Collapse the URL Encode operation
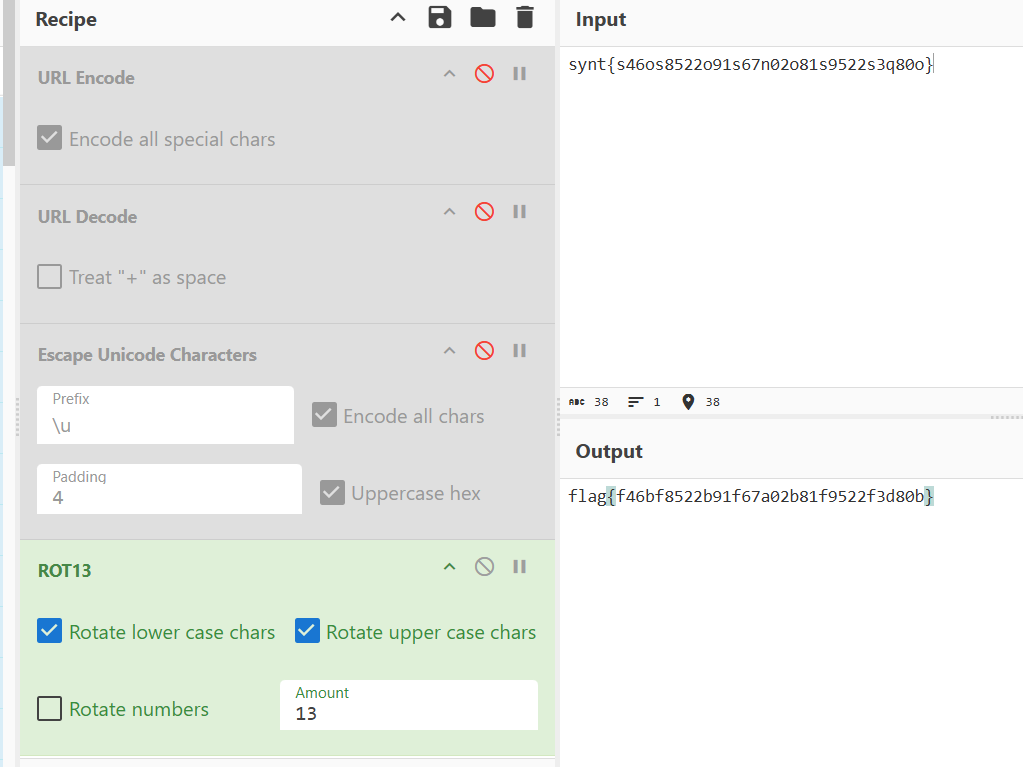The width and height of the screenshot is (1023, 767). click(449, 74)
